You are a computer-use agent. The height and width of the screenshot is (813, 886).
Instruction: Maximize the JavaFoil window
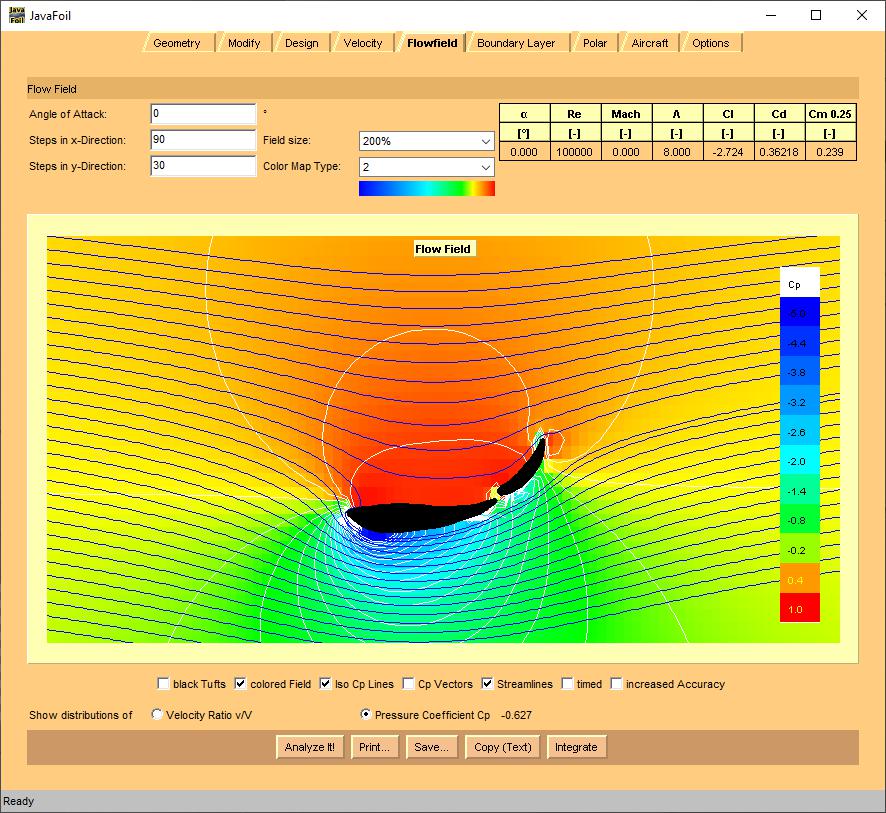[x=816, y=15]
